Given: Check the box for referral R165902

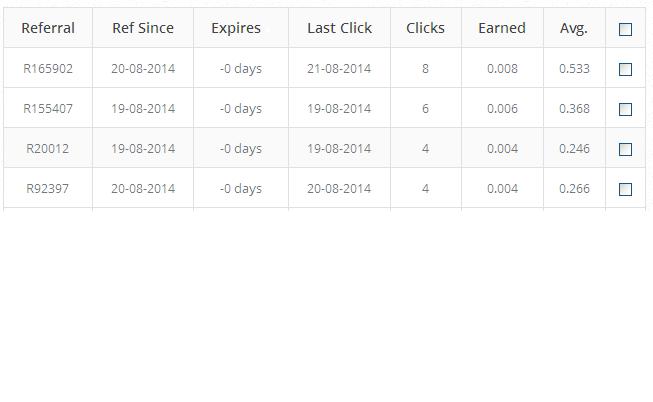Looking at the screenshot, I should click(x=626, y=69).
